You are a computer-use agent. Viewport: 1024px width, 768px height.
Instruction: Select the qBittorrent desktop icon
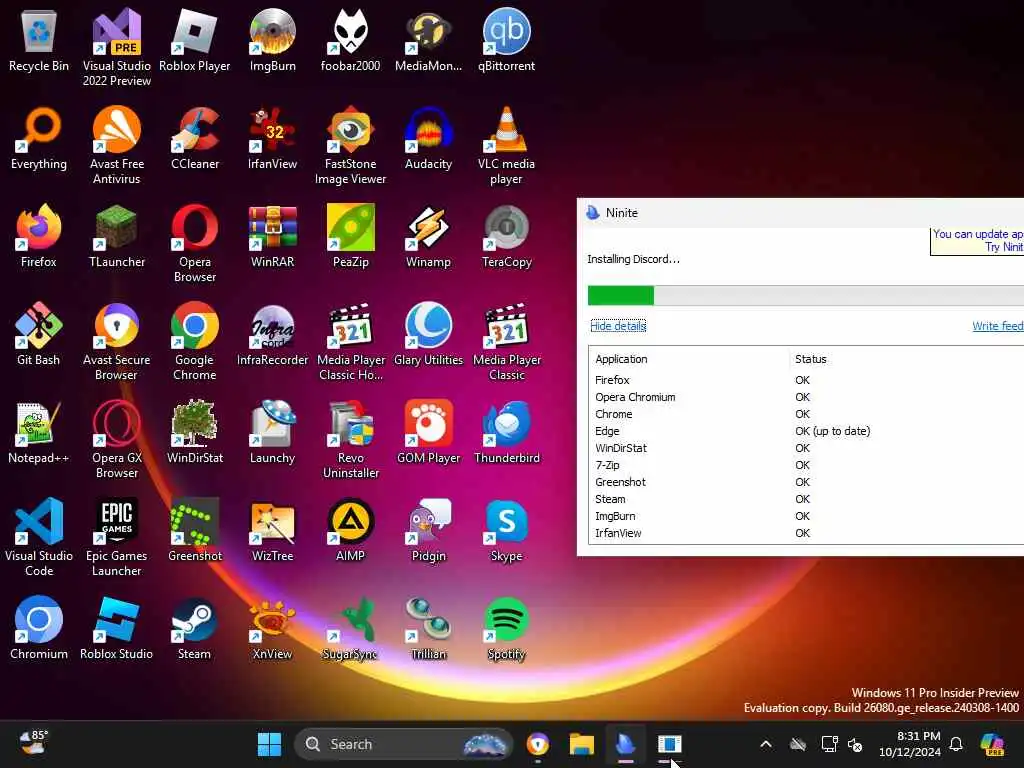(506, 40)
